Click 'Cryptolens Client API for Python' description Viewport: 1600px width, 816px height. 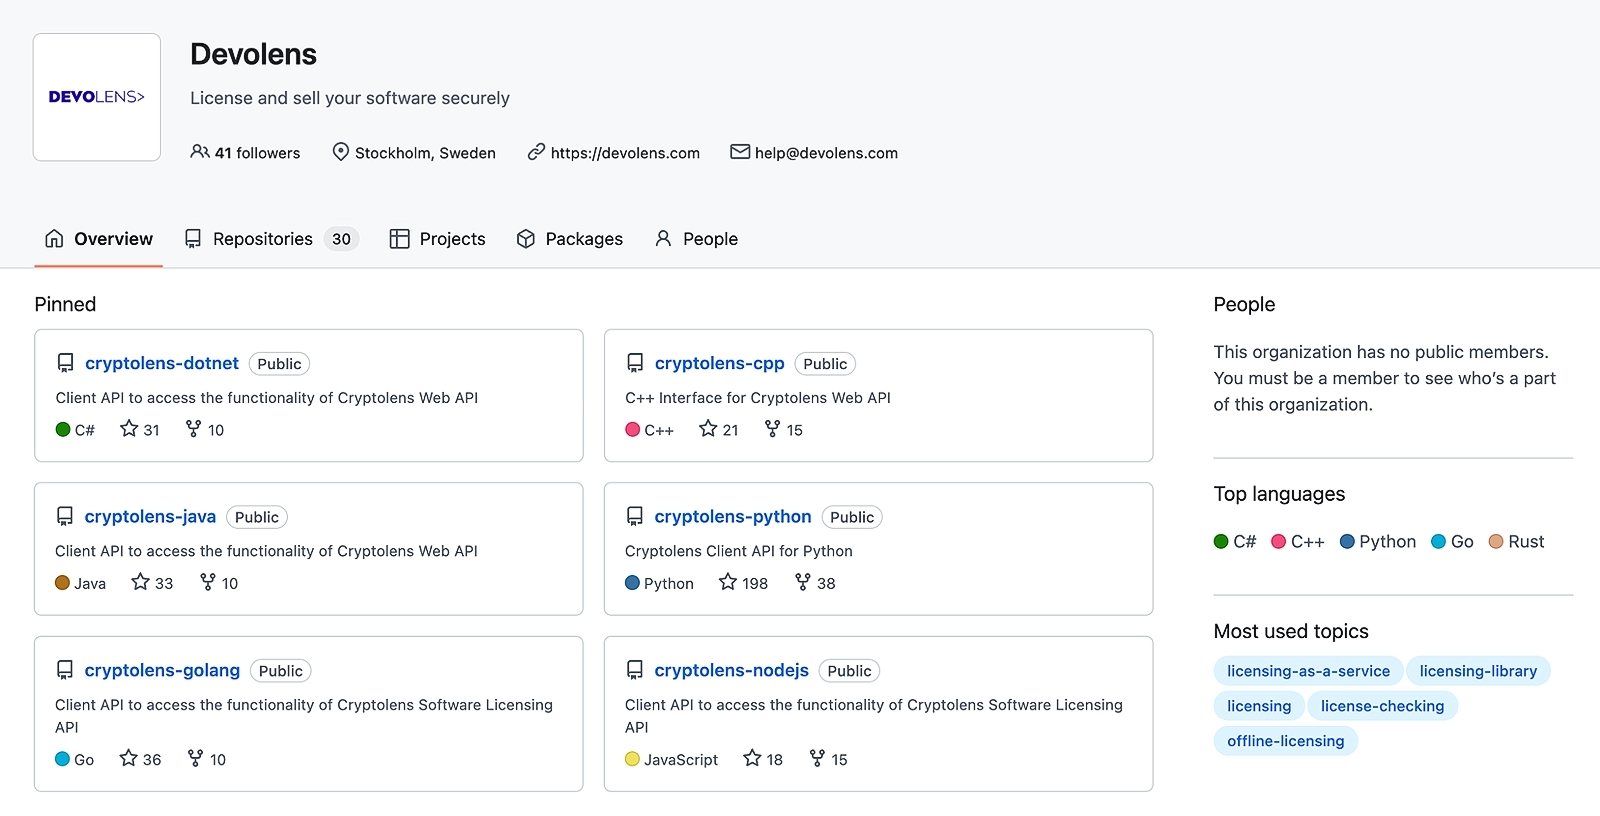739,551
